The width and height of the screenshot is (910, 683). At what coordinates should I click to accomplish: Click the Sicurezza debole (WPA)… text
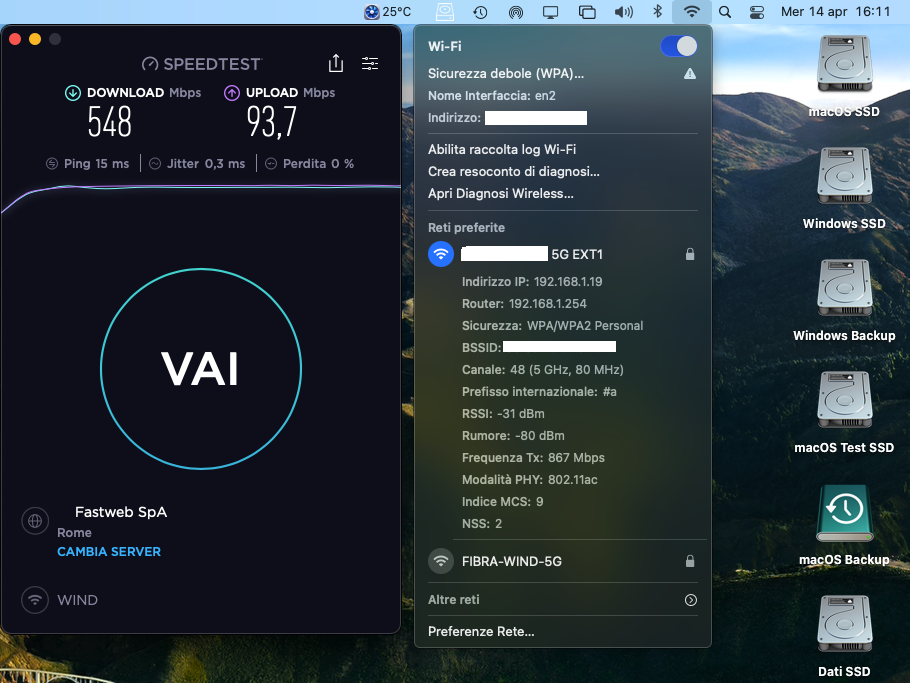(505, 73)
